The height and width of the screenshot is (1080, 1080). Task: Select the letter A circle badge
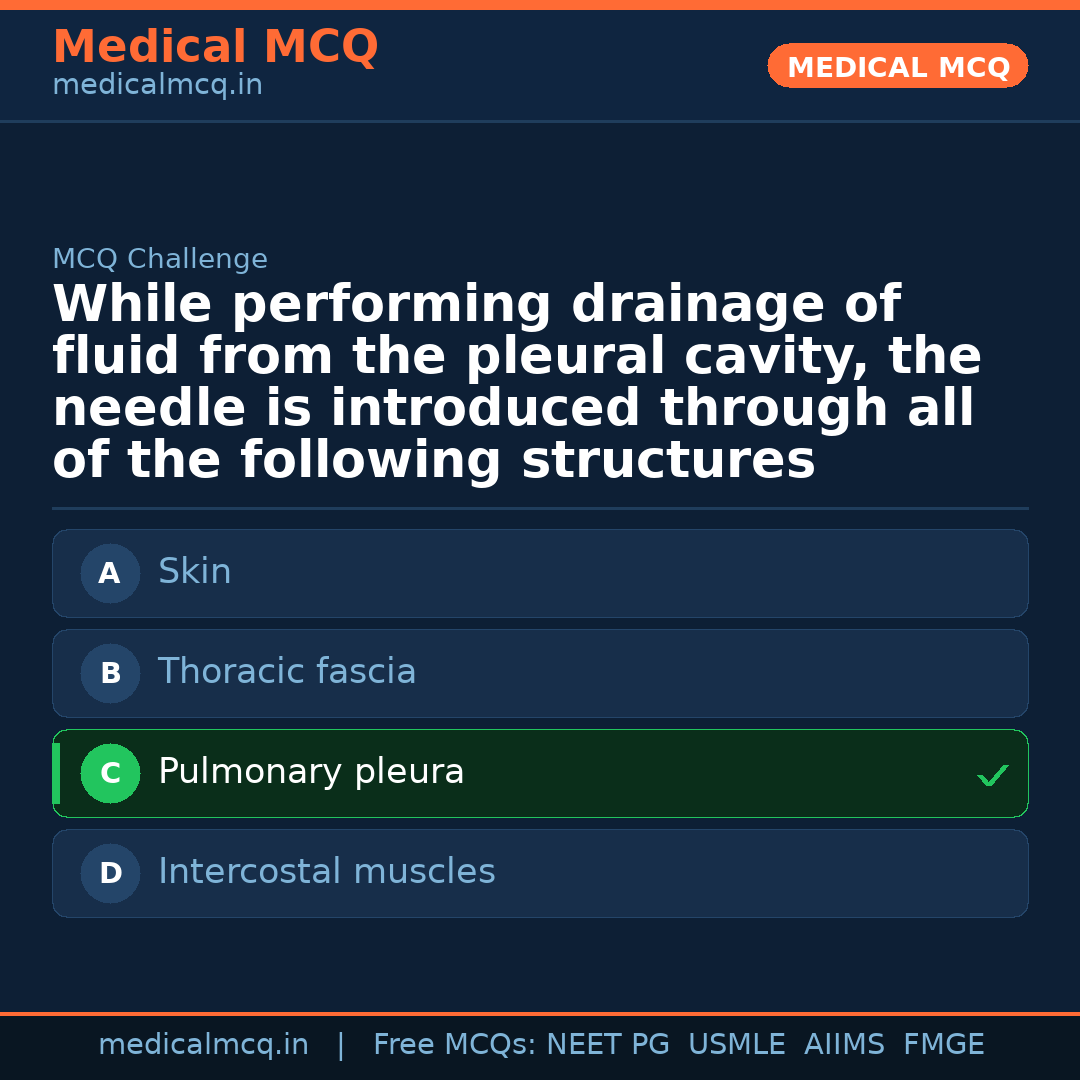[x=110, y=573]
